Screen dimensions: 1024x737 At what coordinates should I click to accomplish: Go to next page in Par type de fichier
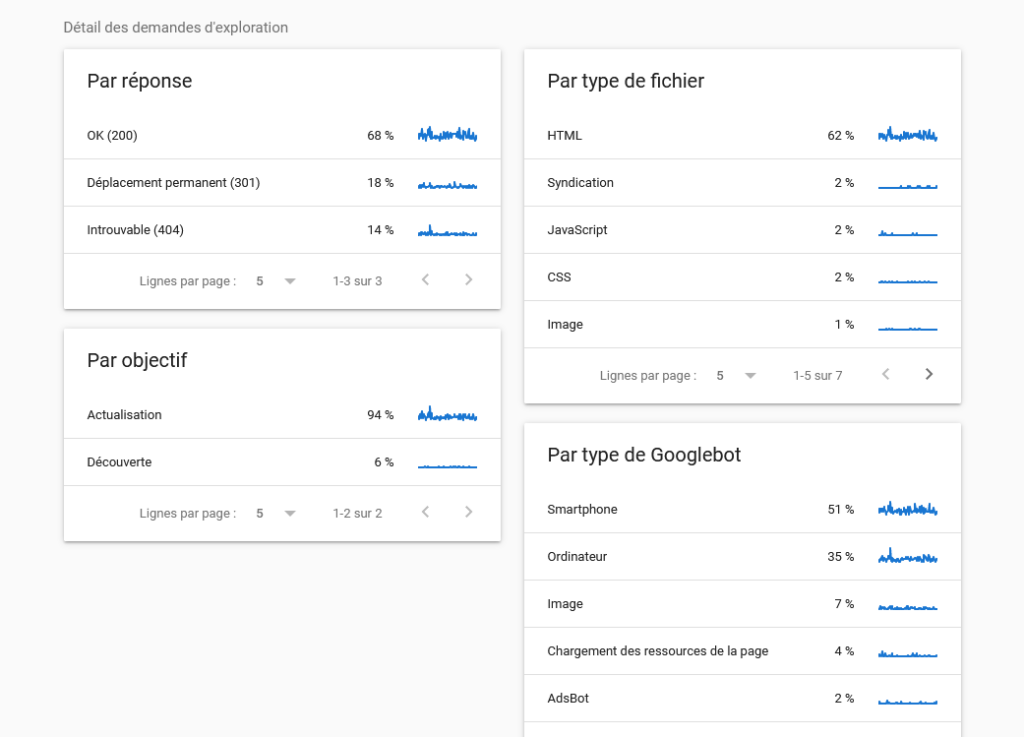coord(929,375)
